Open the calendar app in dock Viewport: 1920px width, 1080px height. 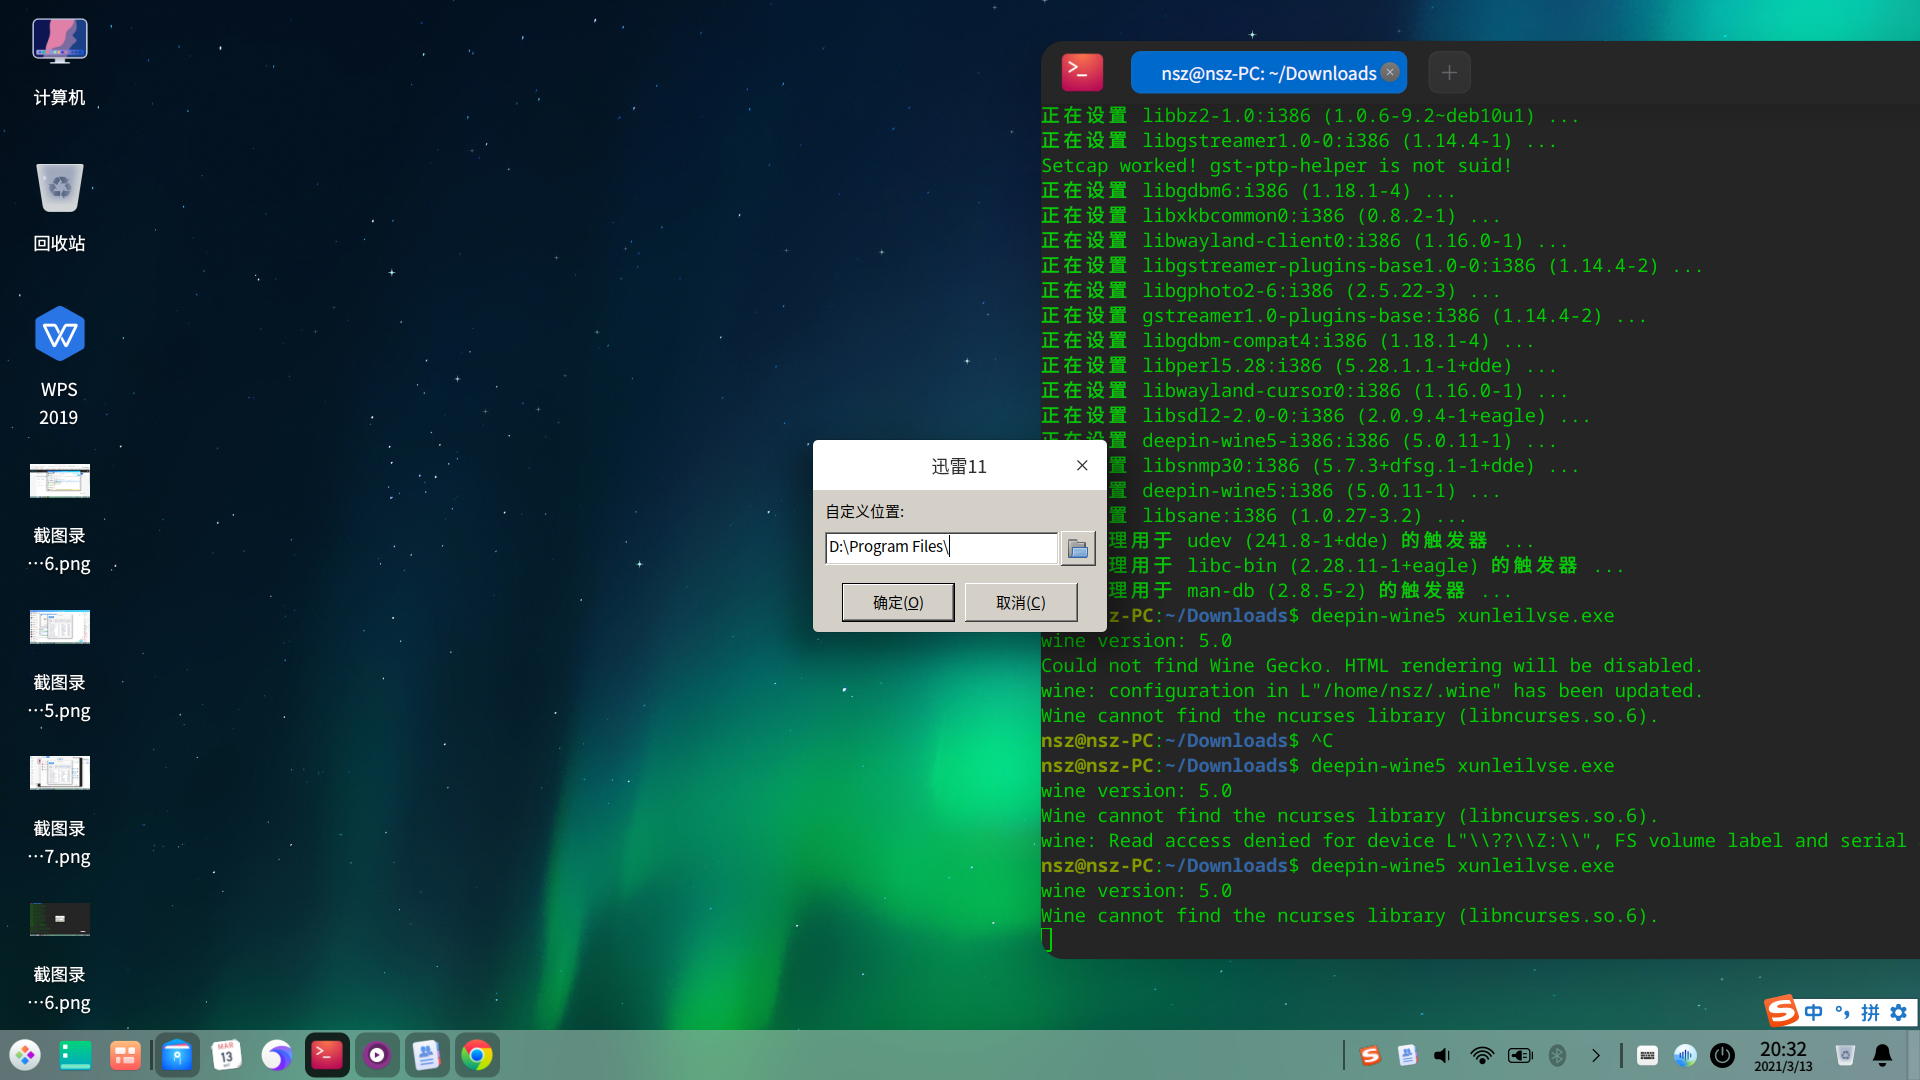pyautogui.click(x=227, y=1055)
